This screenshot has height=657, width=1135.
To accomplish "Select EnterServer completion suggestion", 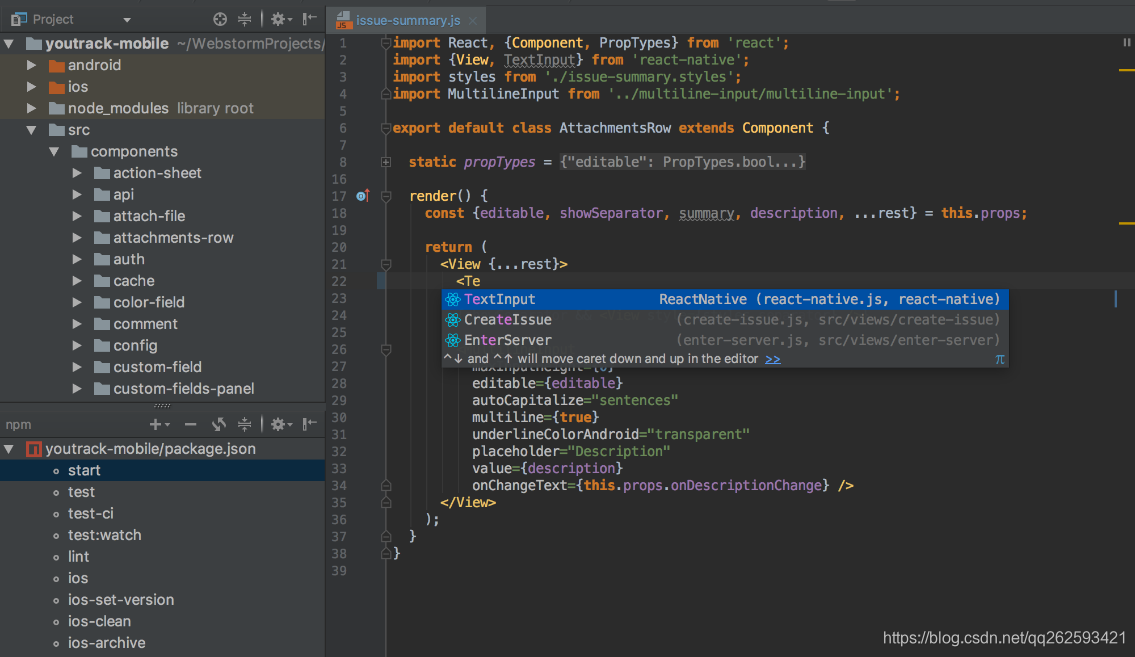I will 725,340.
